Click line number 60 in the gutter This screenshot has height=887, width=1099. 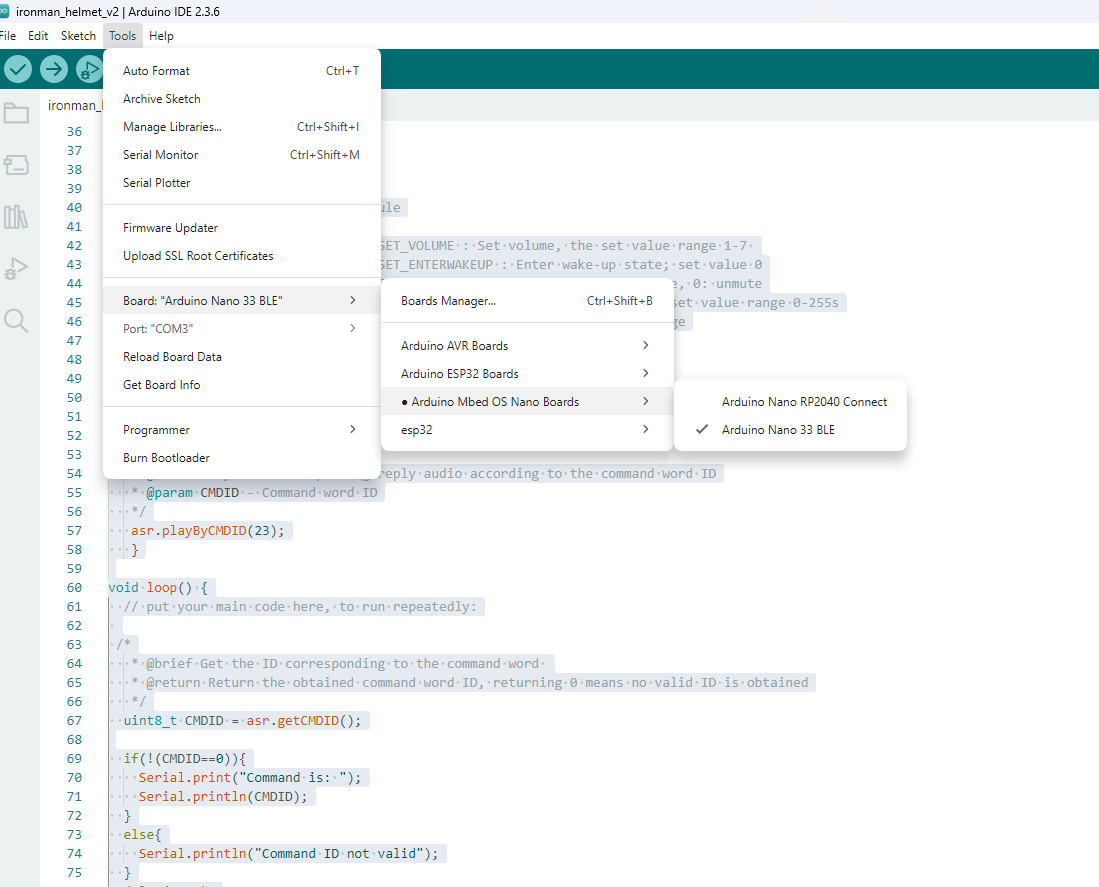tap(74, 587)
